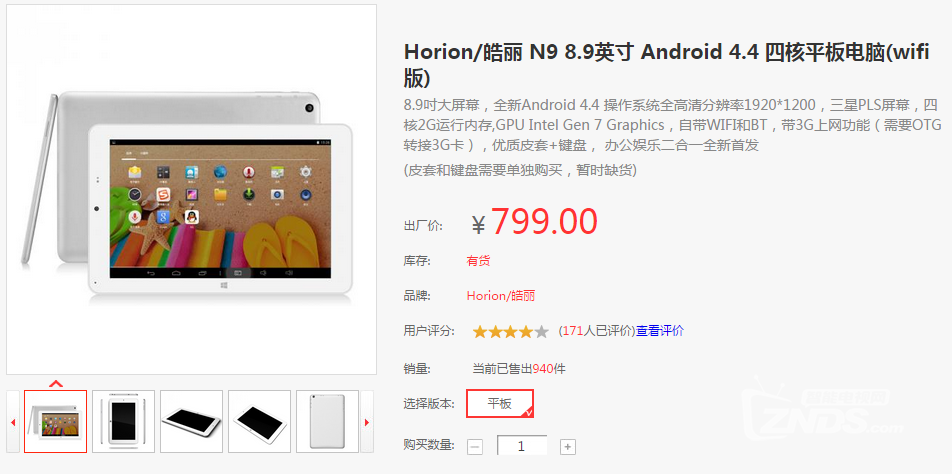Click the five-star user rating stars
This screenshot has height=474, width=952.
[511, 331]
